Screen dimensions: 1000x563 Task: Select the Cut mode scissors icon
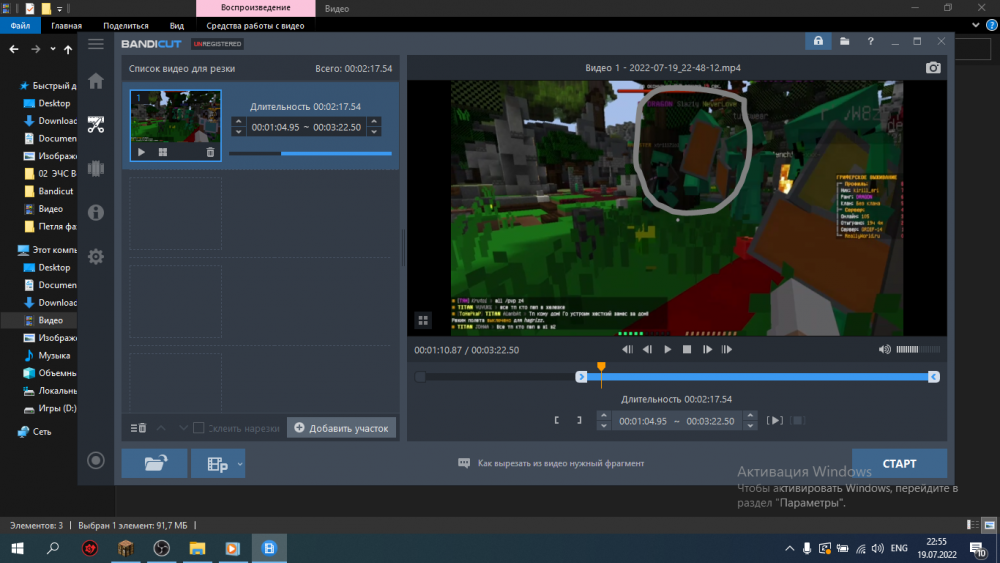tap(96, 125)
